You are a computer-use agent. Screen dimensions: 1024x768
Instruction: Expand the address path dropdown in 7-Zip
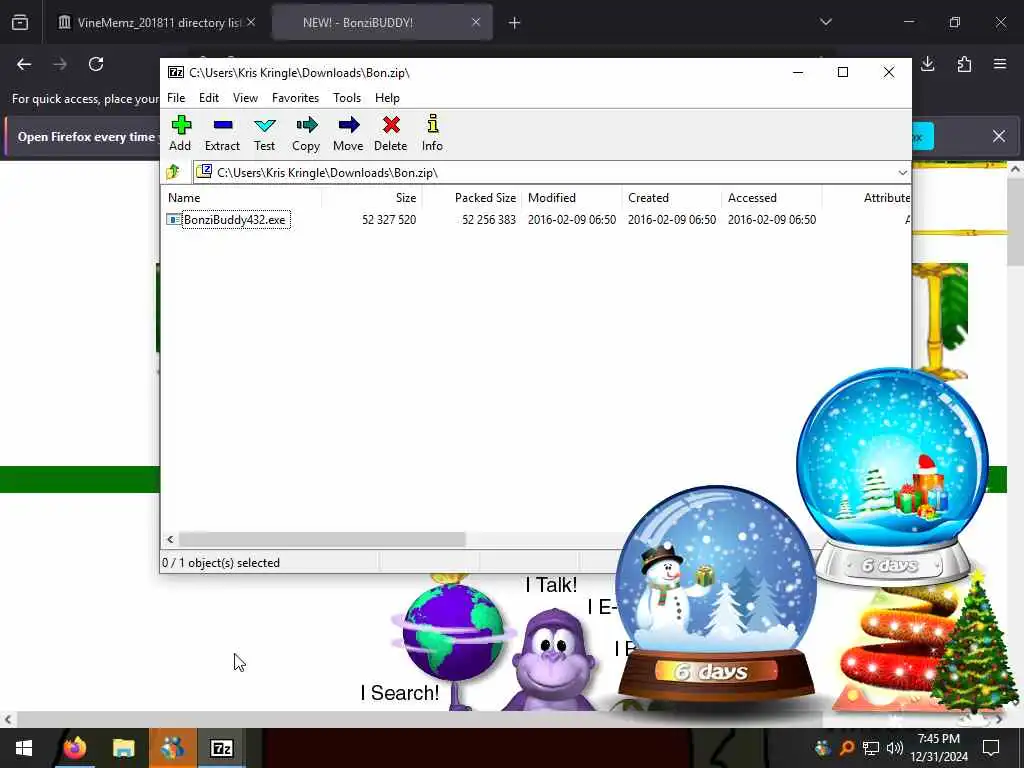coord(903,173)
